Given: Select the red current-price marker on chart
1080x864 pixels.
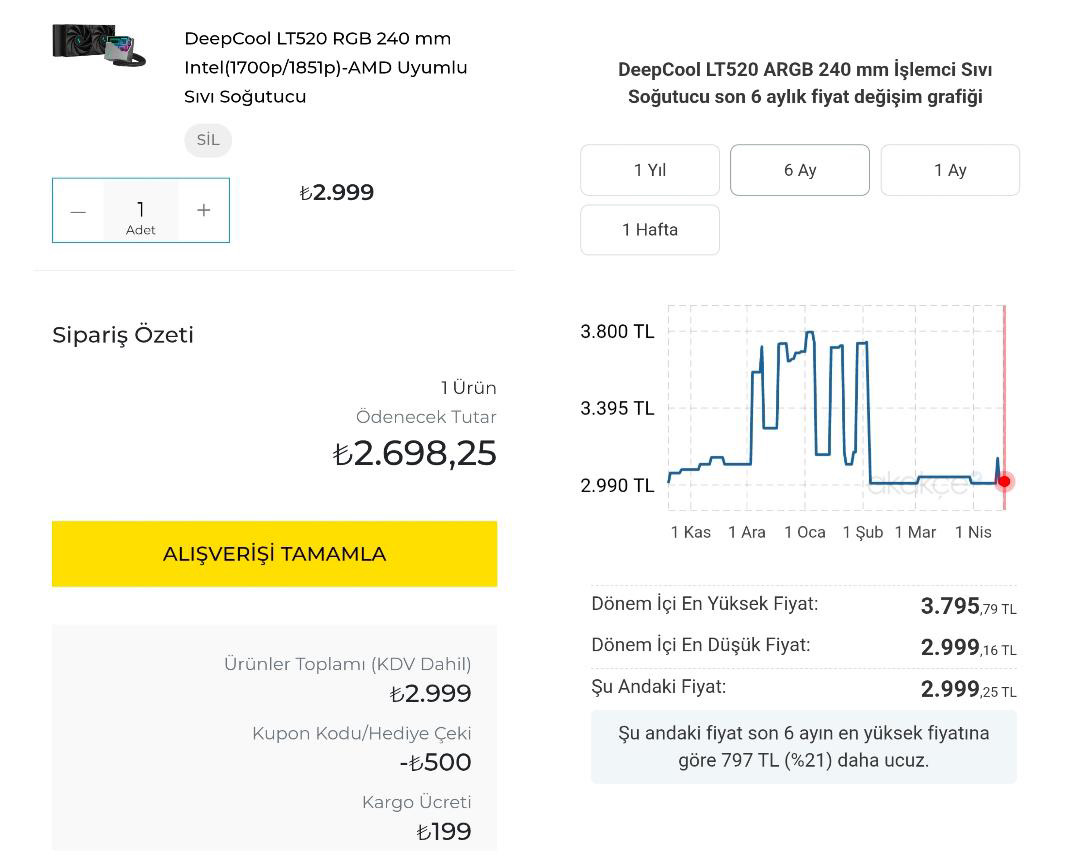Looking at the screenshot, I should pyautogui.click(x=1004, y=482).
